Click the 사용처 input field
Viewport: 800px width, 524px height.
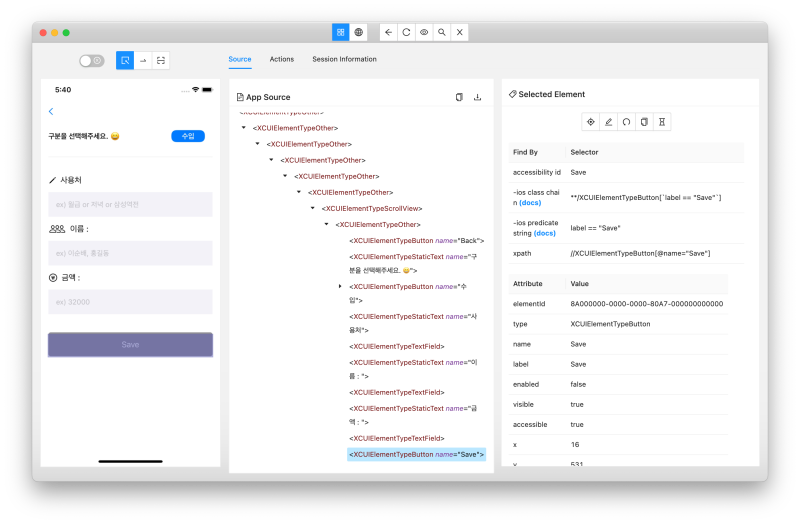[131, 205]
